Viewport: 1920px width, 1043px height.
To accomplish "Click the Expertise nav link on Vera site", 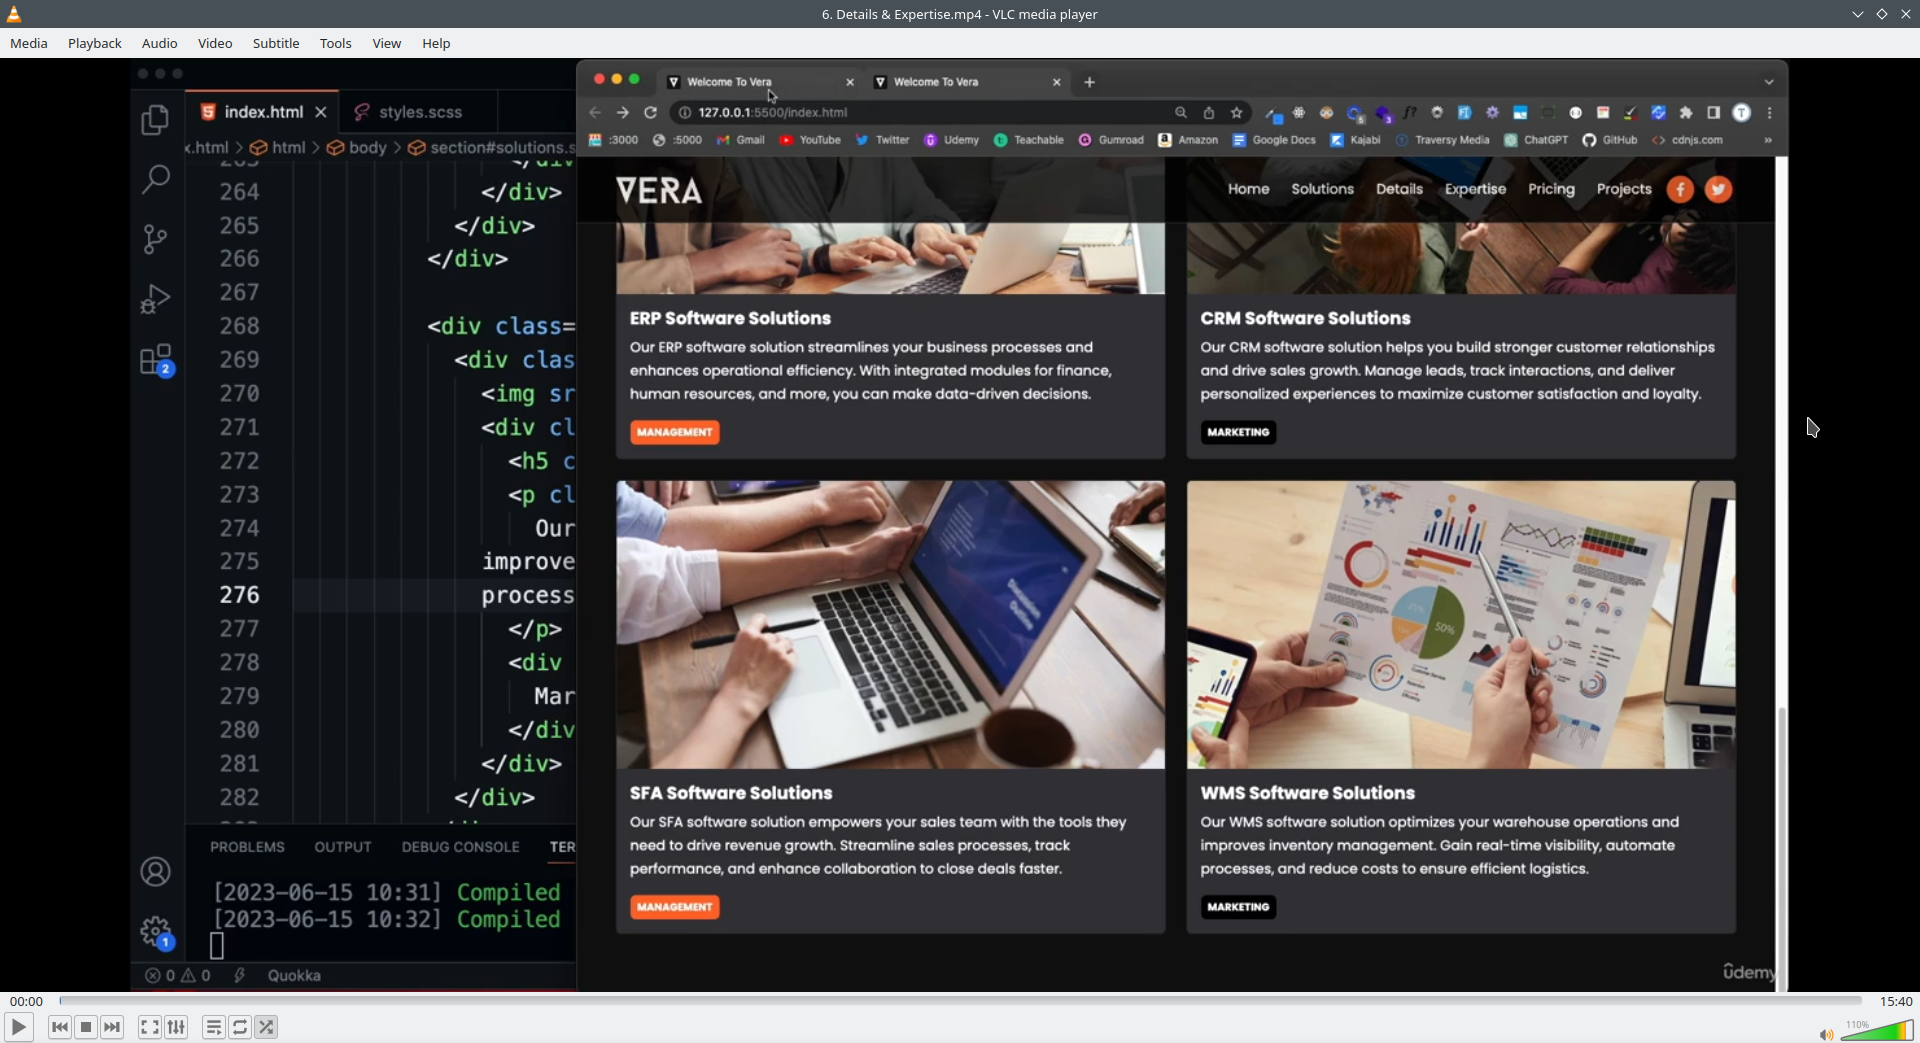I will coord(1475,189).
